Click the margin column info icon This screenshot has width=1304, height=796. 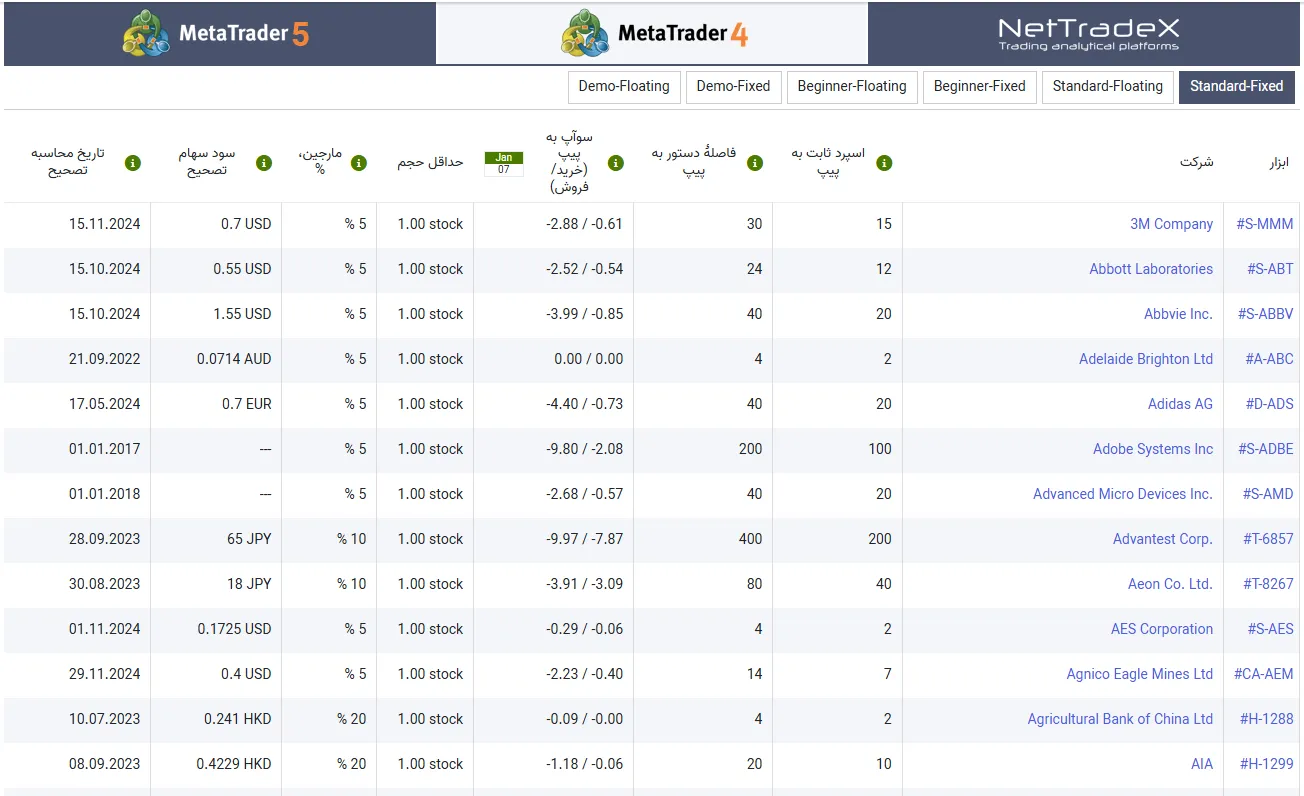359,162
